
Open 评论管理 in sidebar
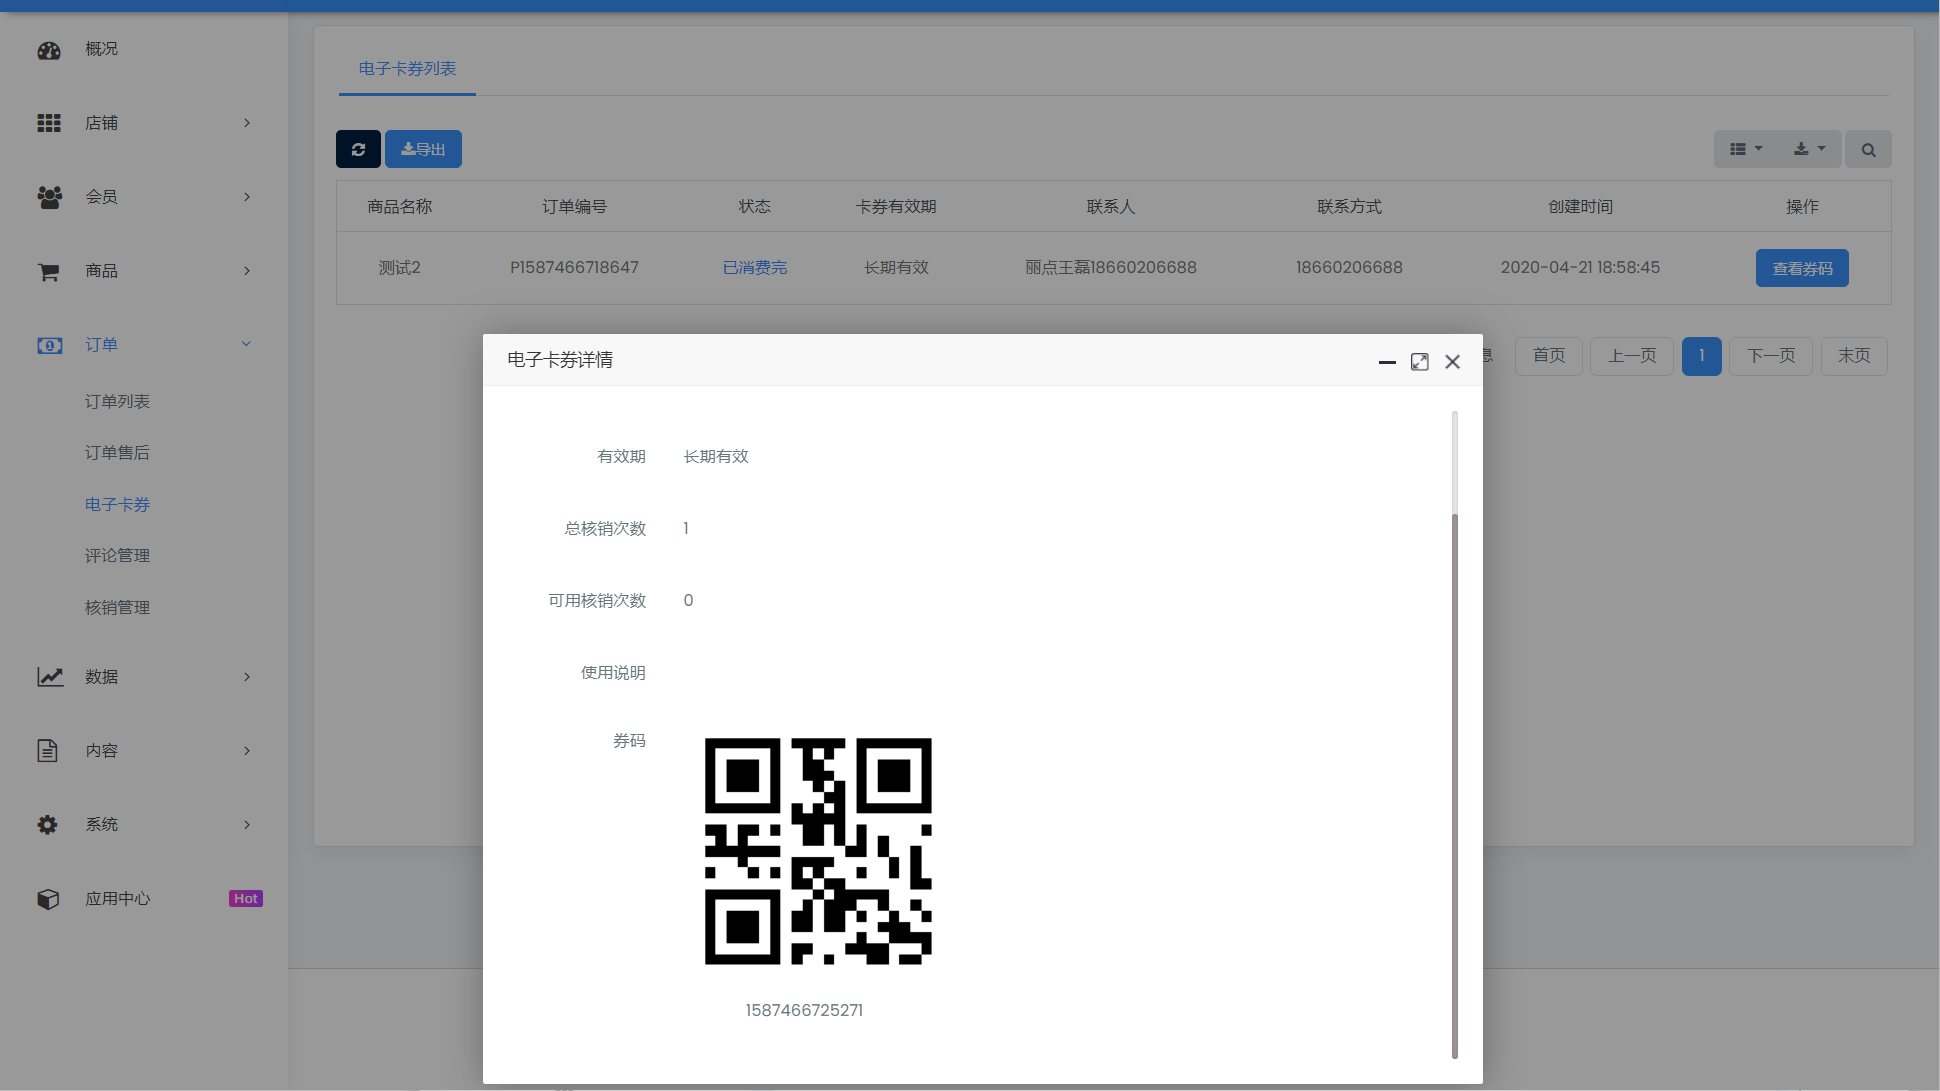(117, 556)
